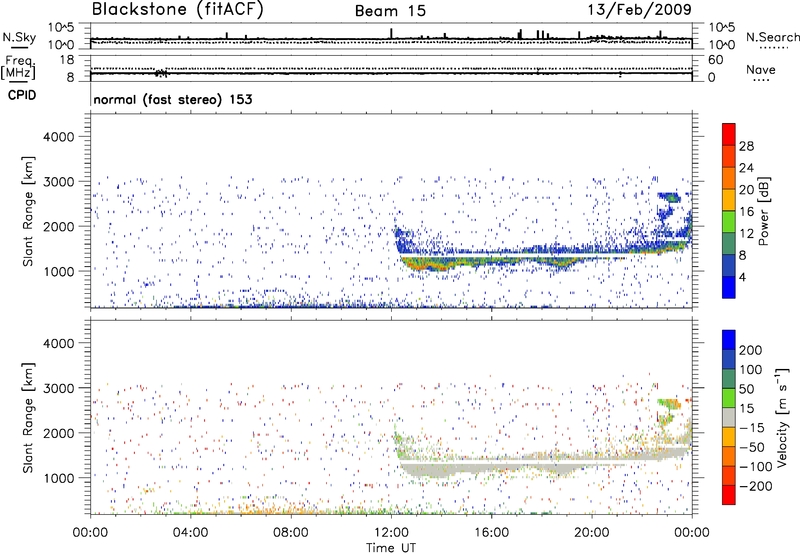
Task: Click the 'Power [dB]' colorbar title
Action: [763, 211]
